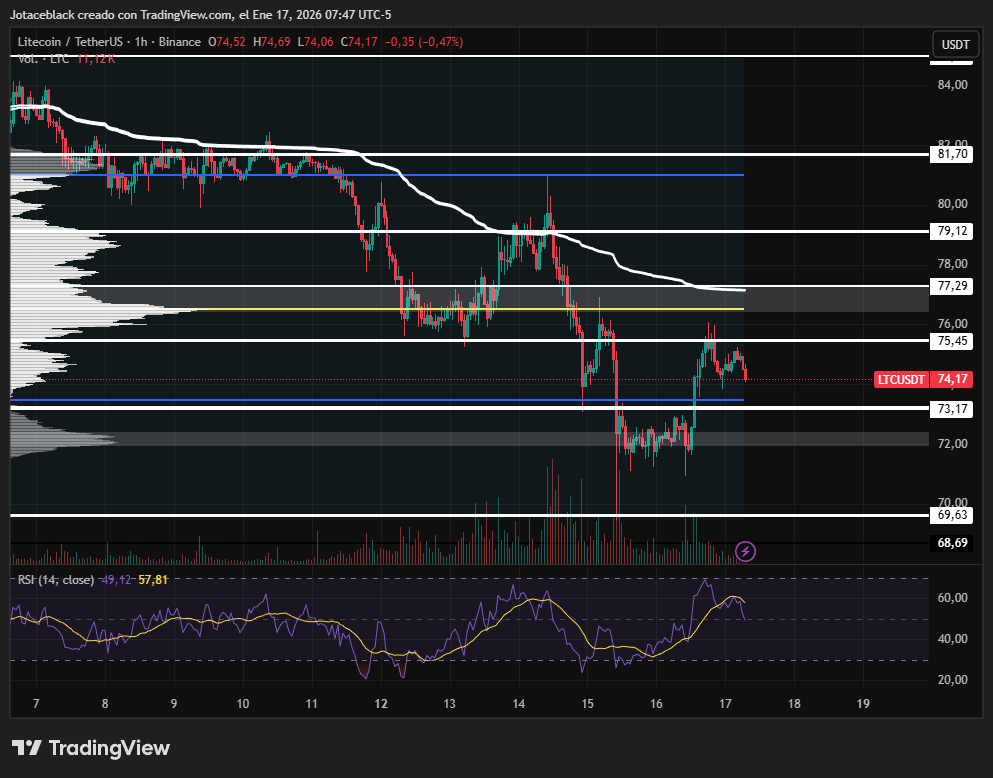Click the low value L74,06
Image resolution: width=993 pixels, height=778 pixels.
coord(315,42)
